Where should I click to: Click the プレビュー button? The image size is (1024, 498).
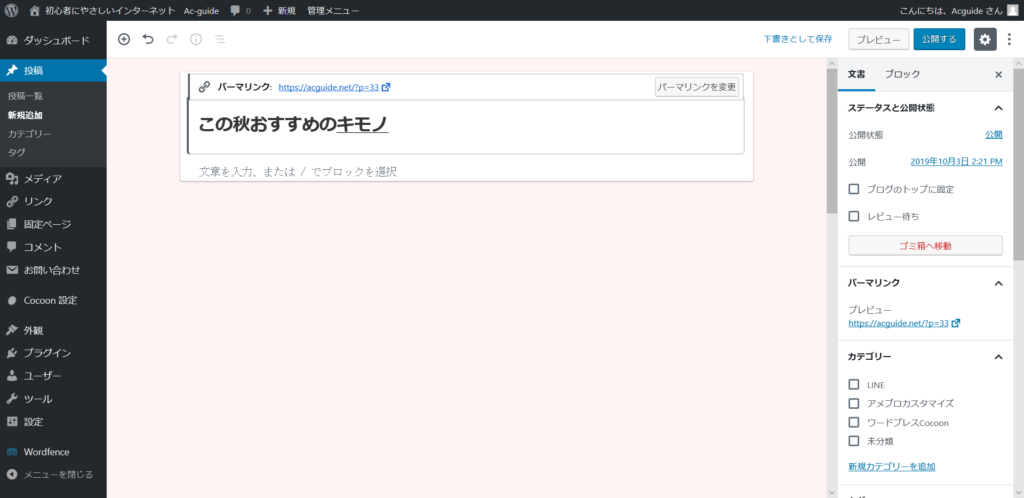coord(878,39)
